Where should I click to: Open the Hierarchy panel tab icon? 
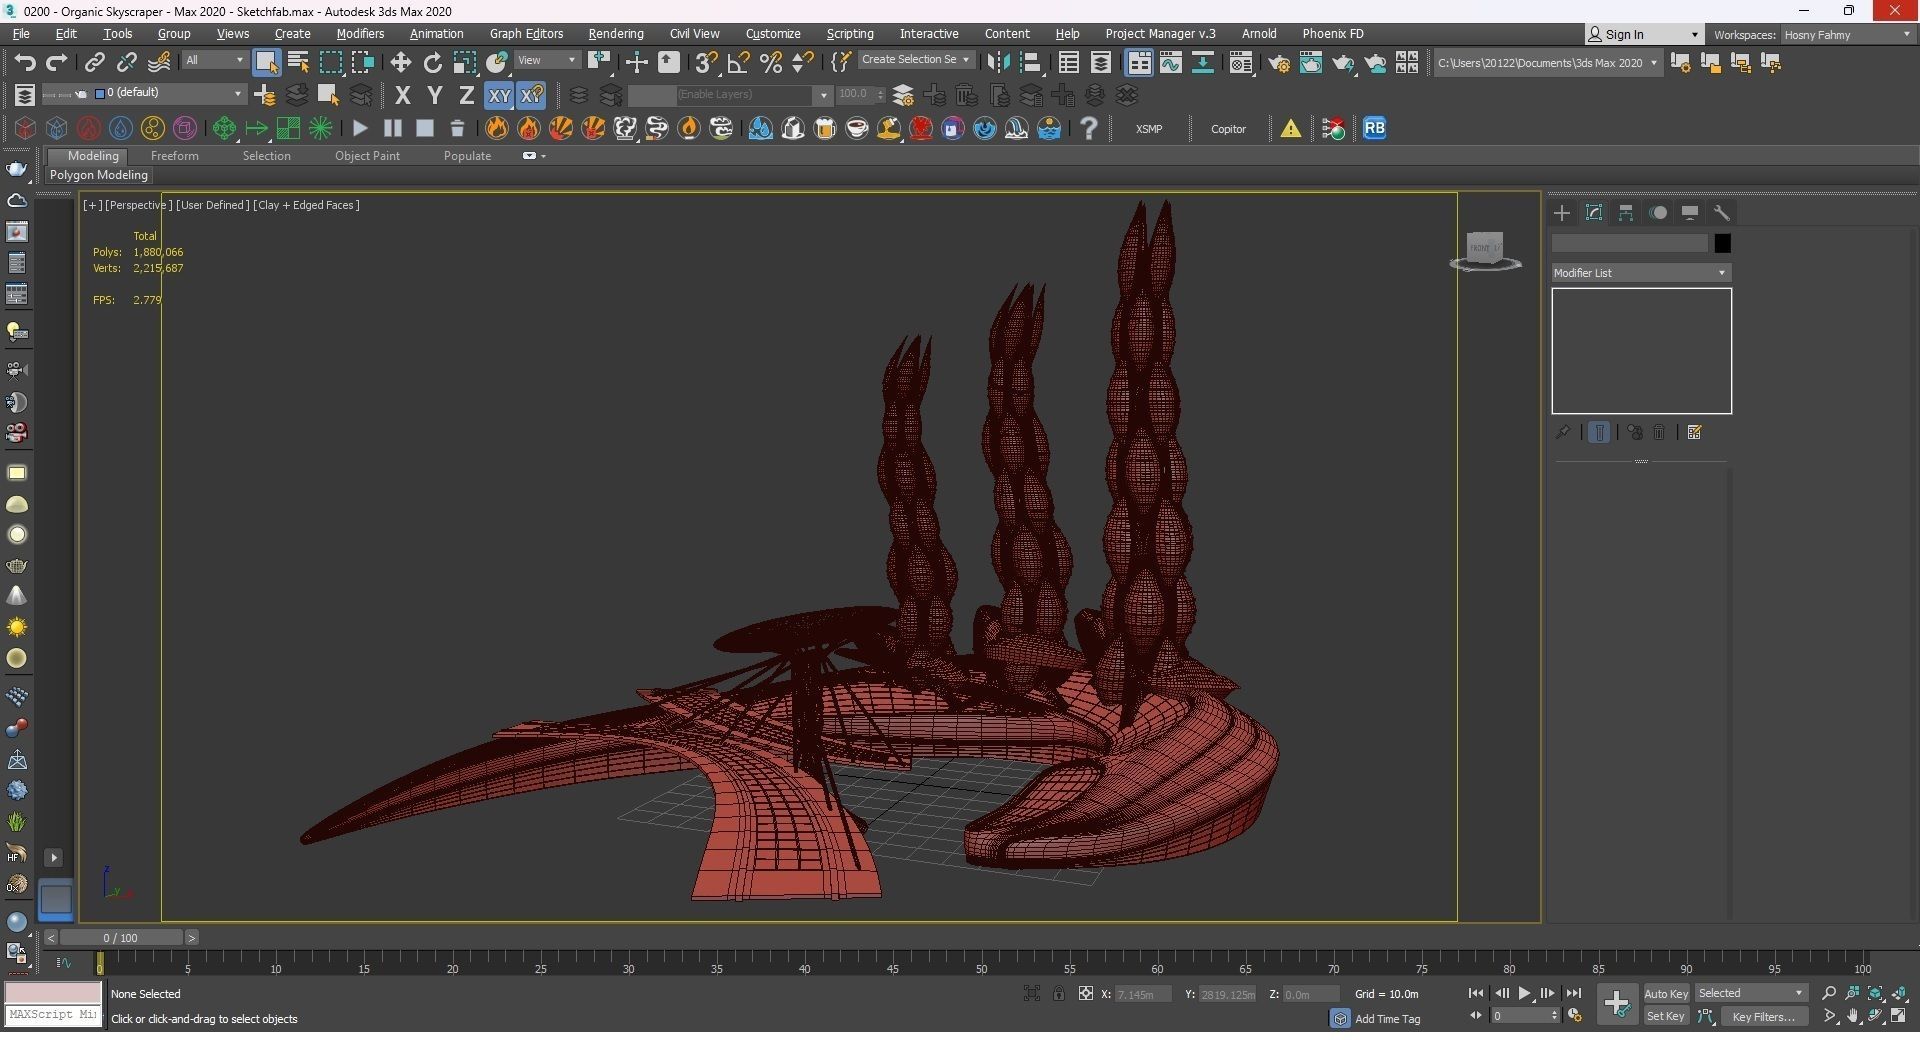[x=1626, y=213]
